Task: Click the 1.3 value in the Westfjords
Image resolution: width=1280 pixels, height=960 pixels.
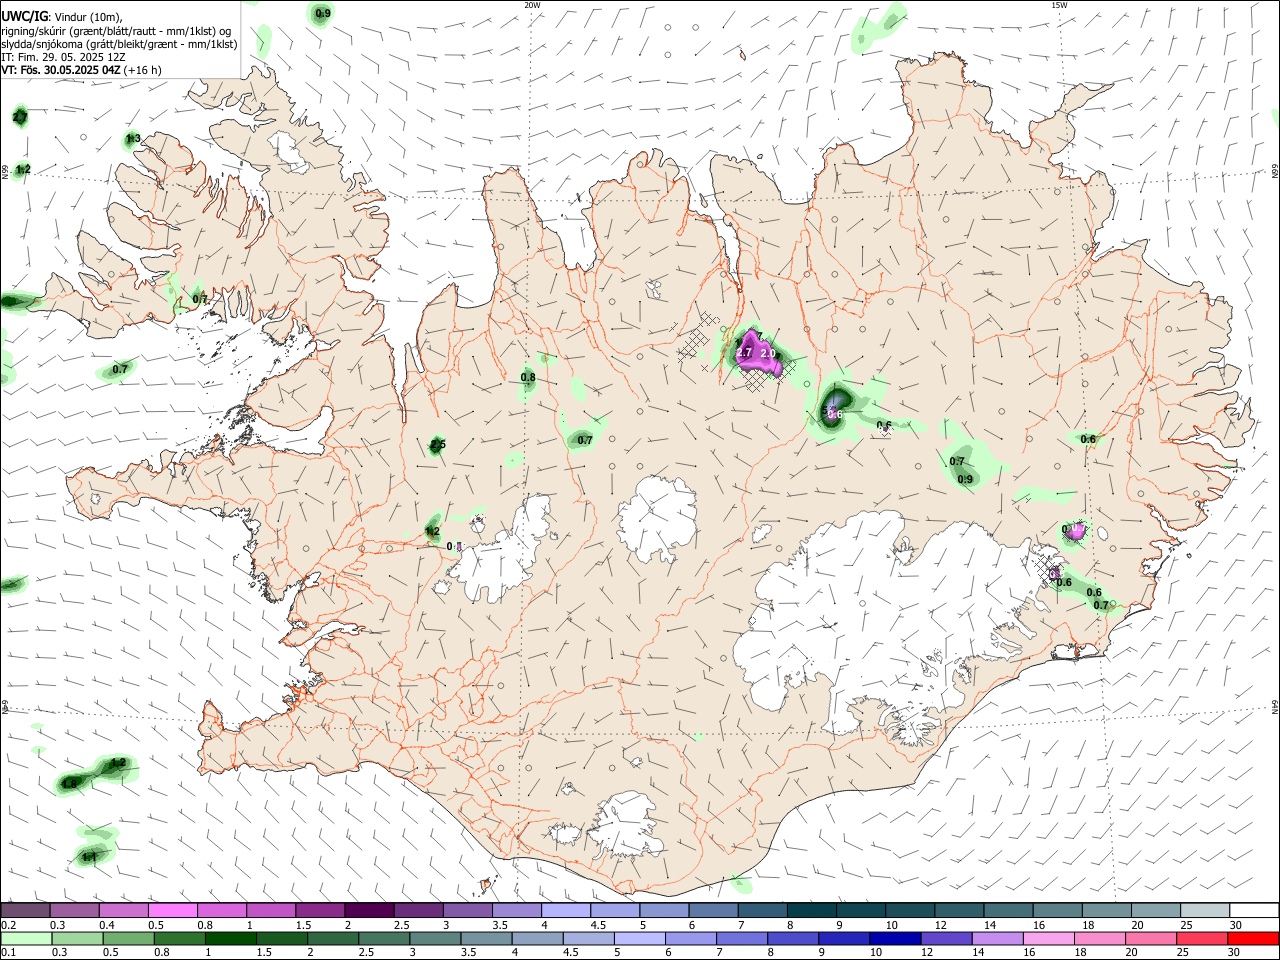Action: point(133,139)
